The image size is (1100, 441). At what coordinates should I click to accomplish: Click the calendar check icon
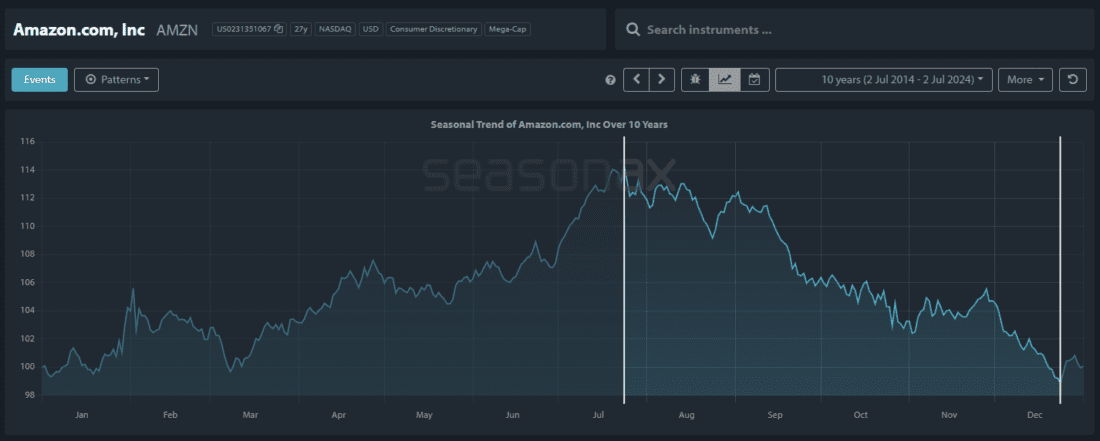755,79
